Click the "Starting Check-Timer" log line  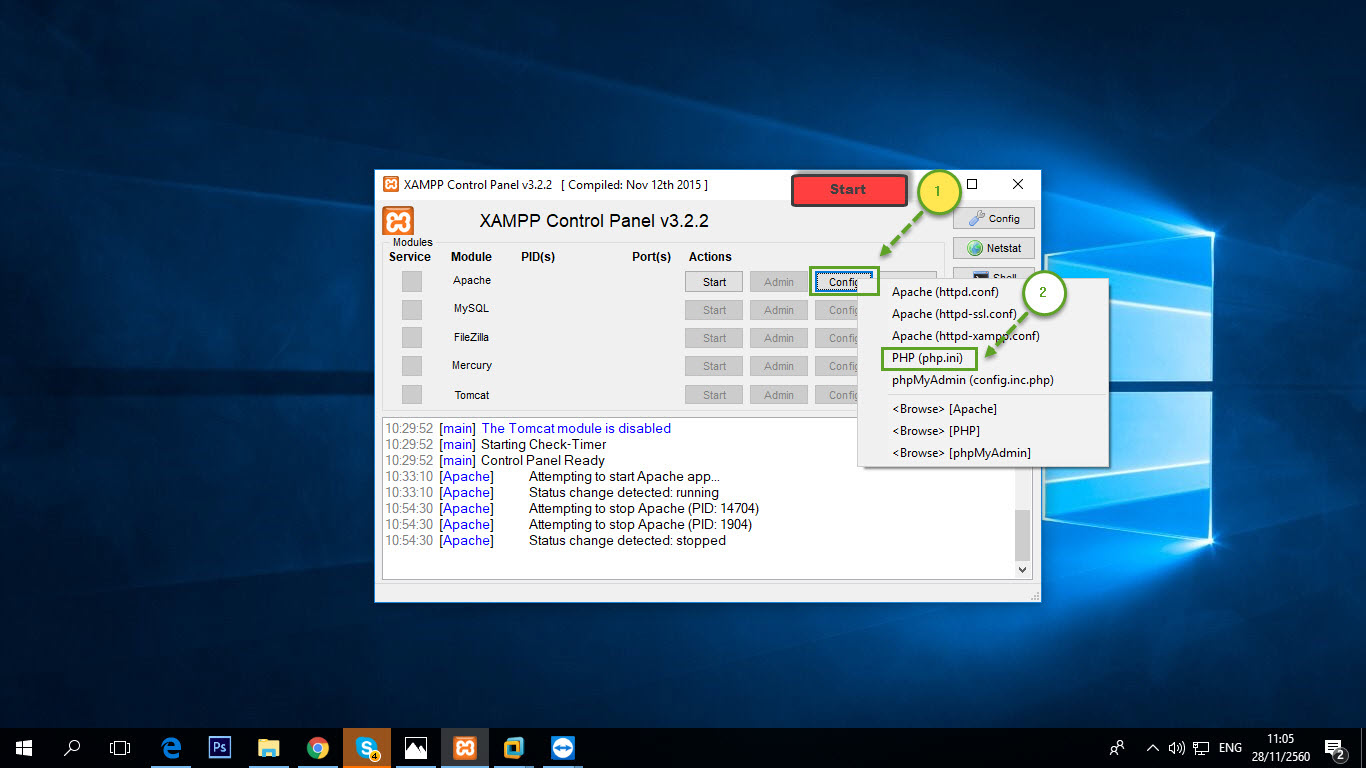tap(544, 444)
